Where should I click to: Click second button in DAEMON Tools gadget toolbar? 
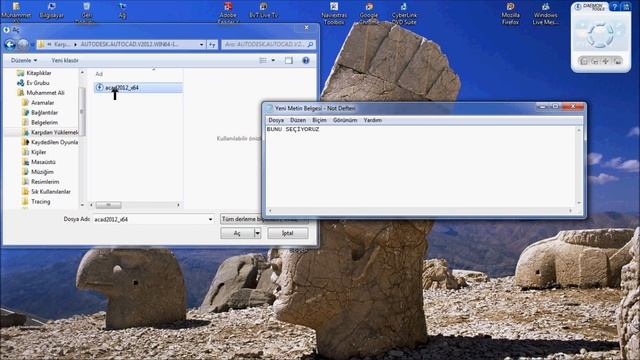click(595, 61)
